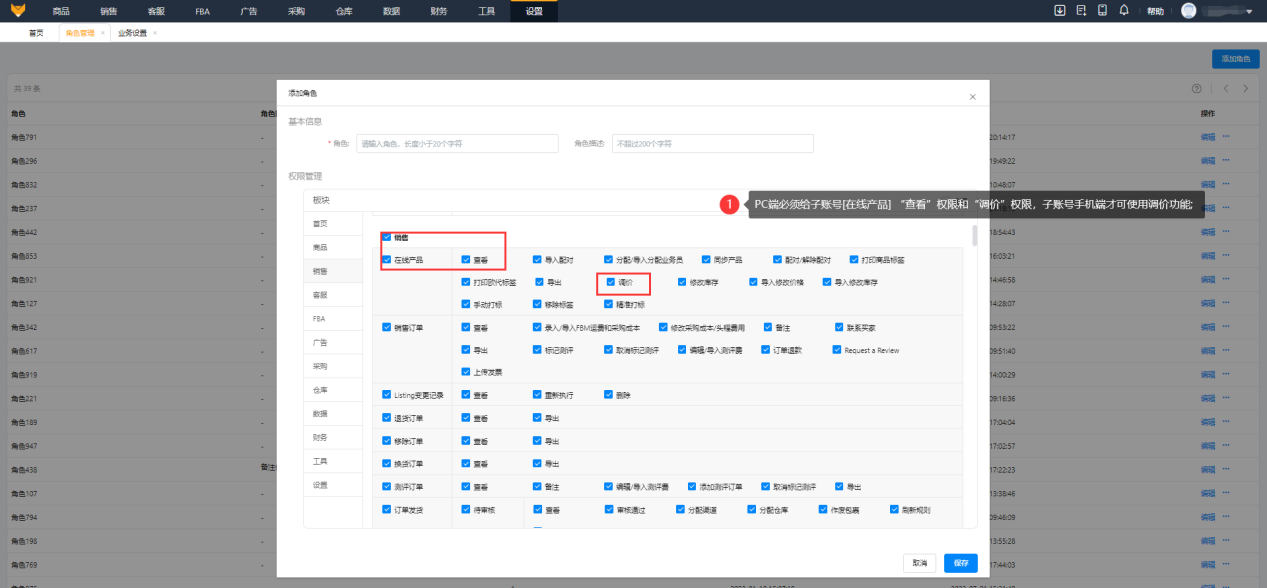Viewport: 1267px width, 588px height.
Task: Toggle the 退货订单 checkbox
Action: [386, 418]
